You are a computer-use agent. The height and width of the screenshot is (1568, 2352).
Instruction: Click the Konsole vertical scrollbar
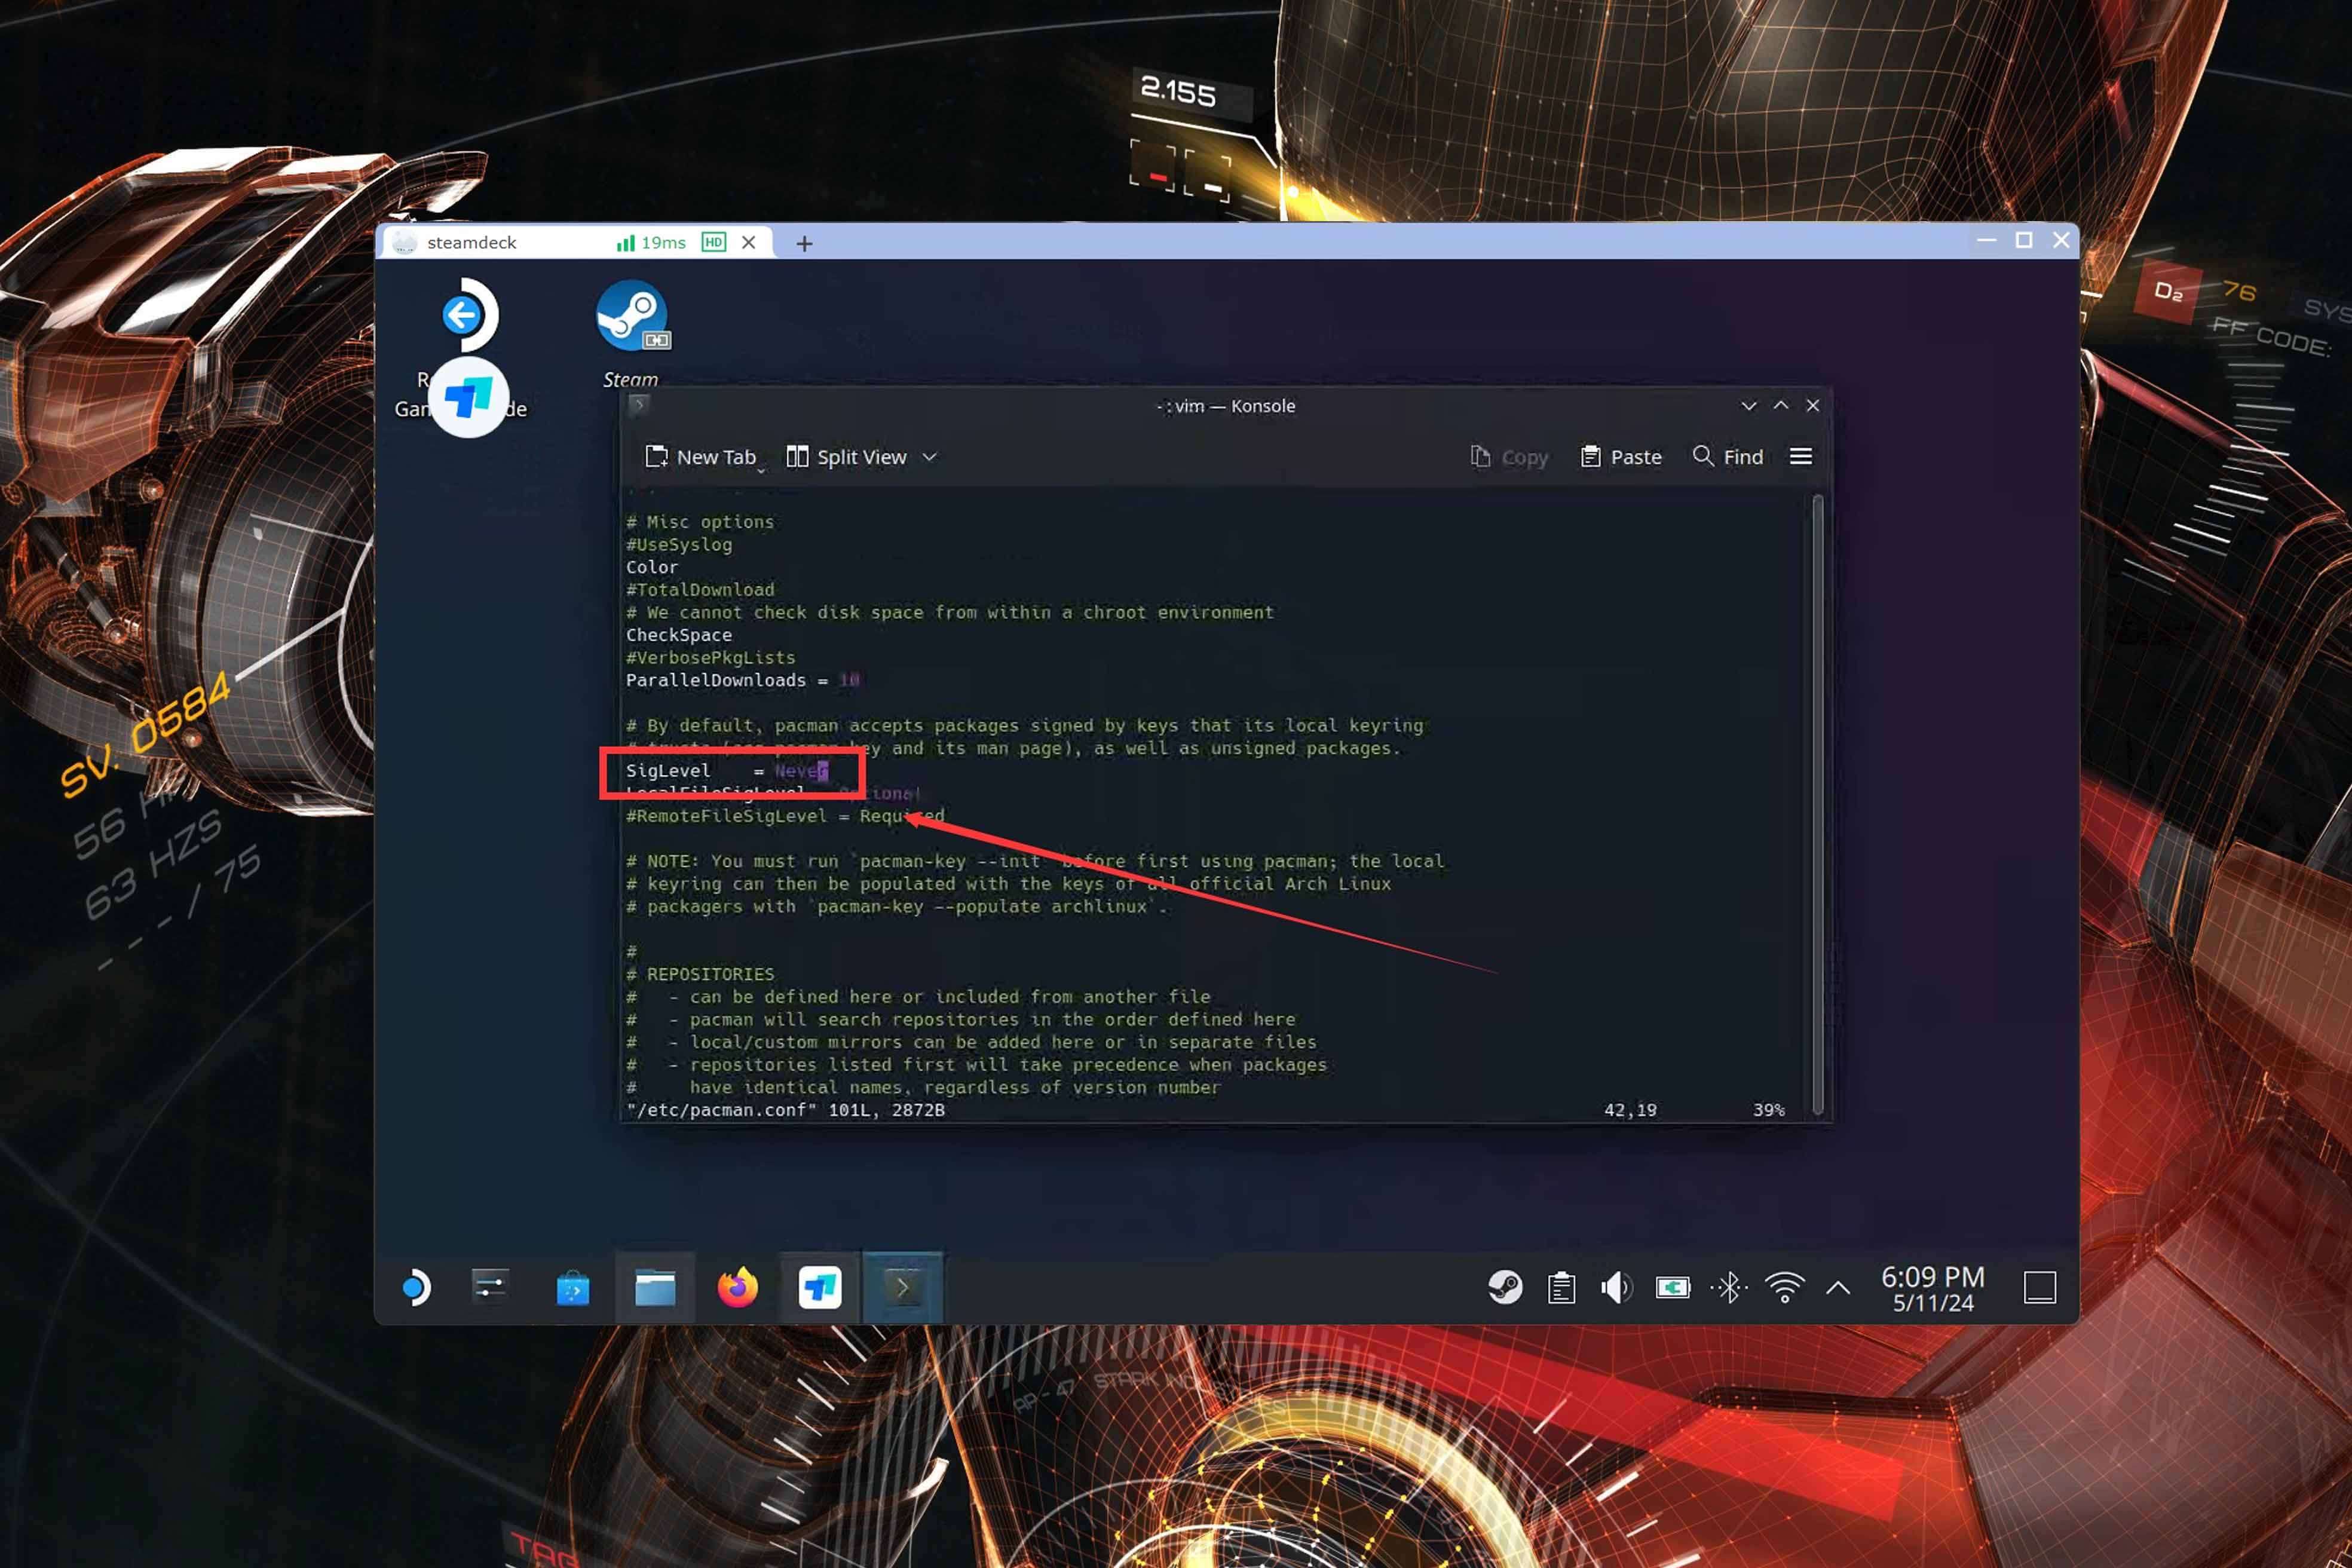pos(1817,800)
